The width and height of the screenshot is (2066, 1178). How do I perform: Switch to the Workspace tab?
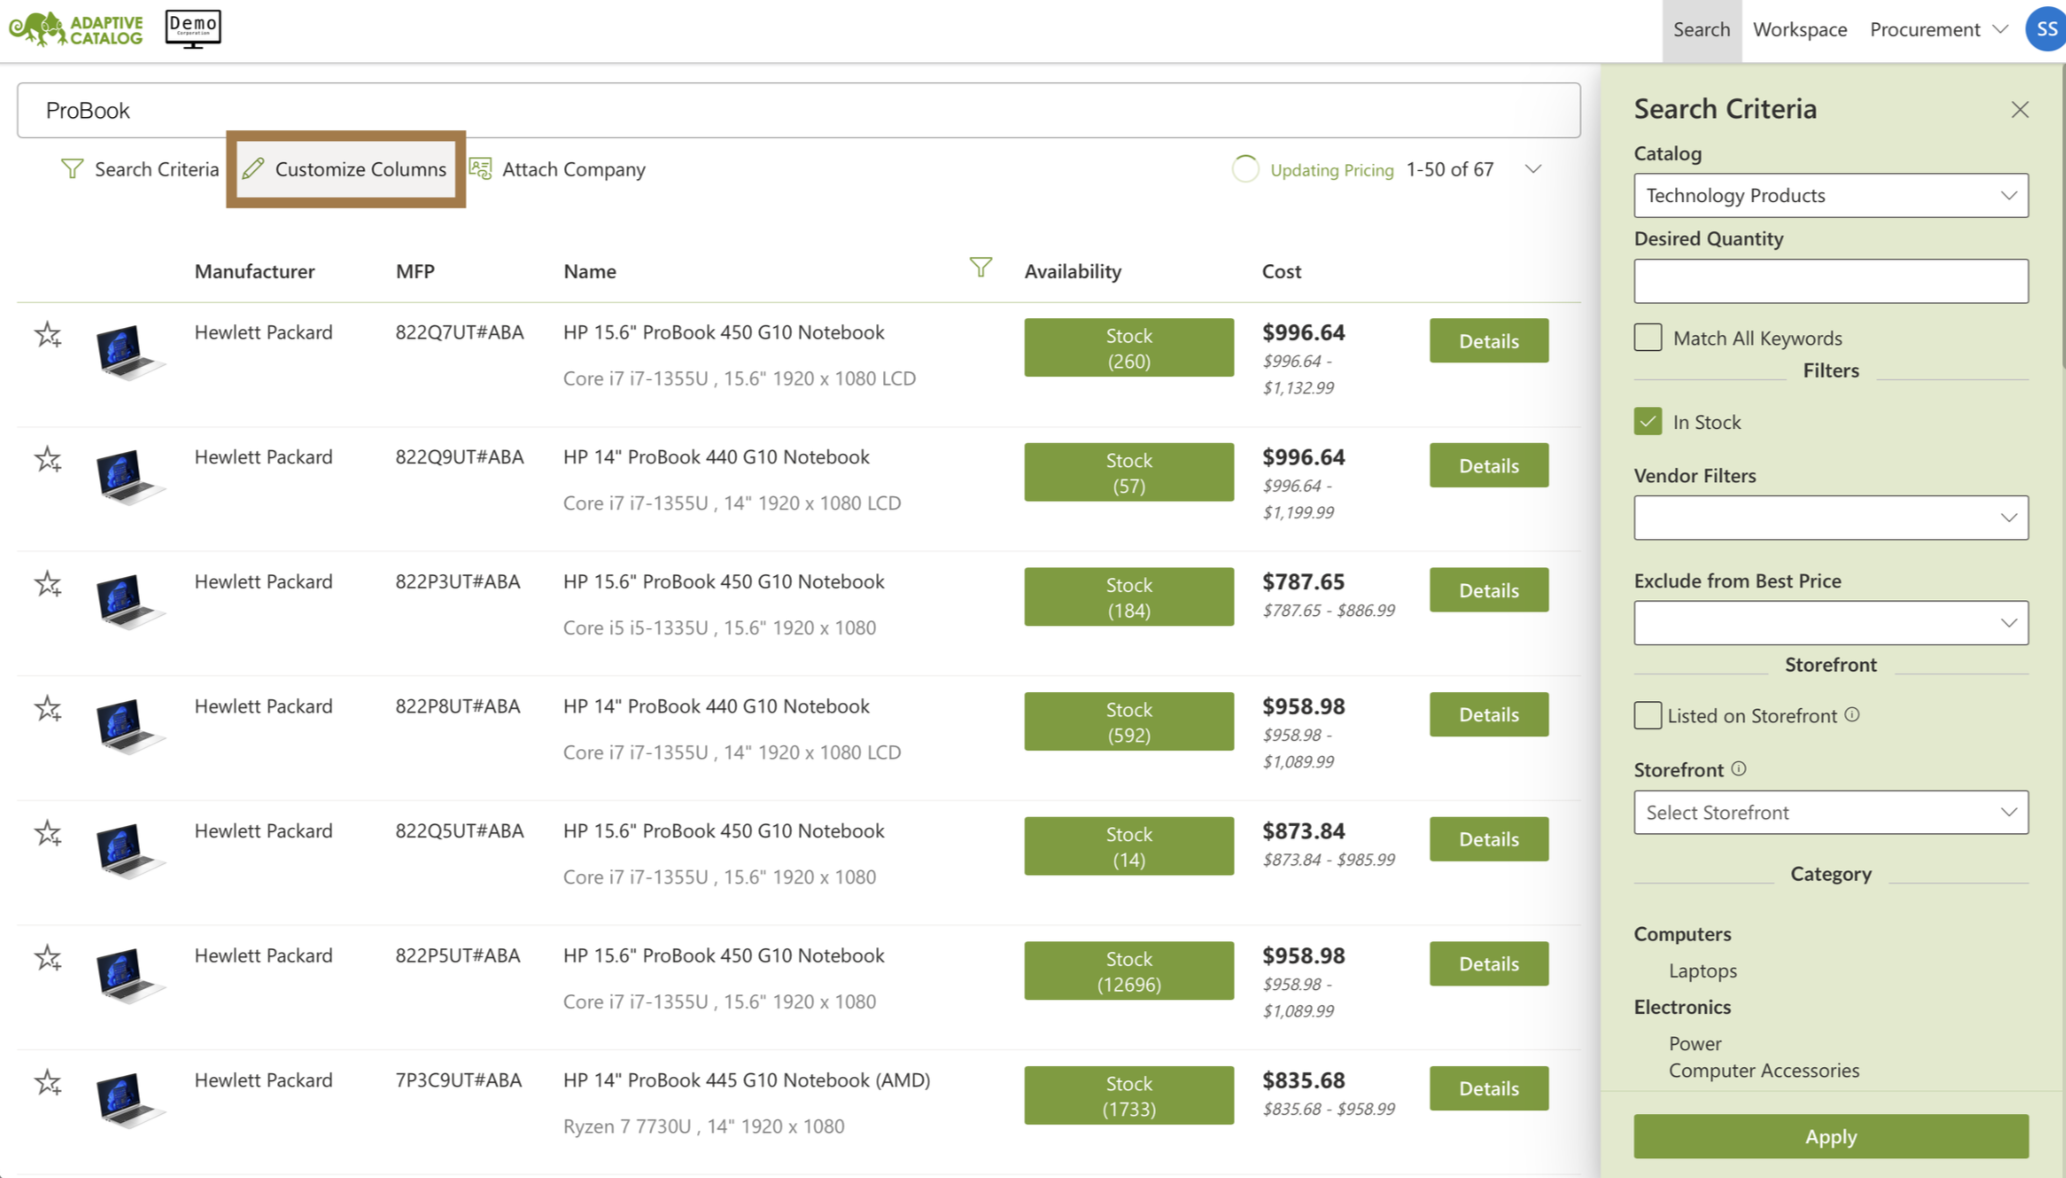(x=1799, y=30)
